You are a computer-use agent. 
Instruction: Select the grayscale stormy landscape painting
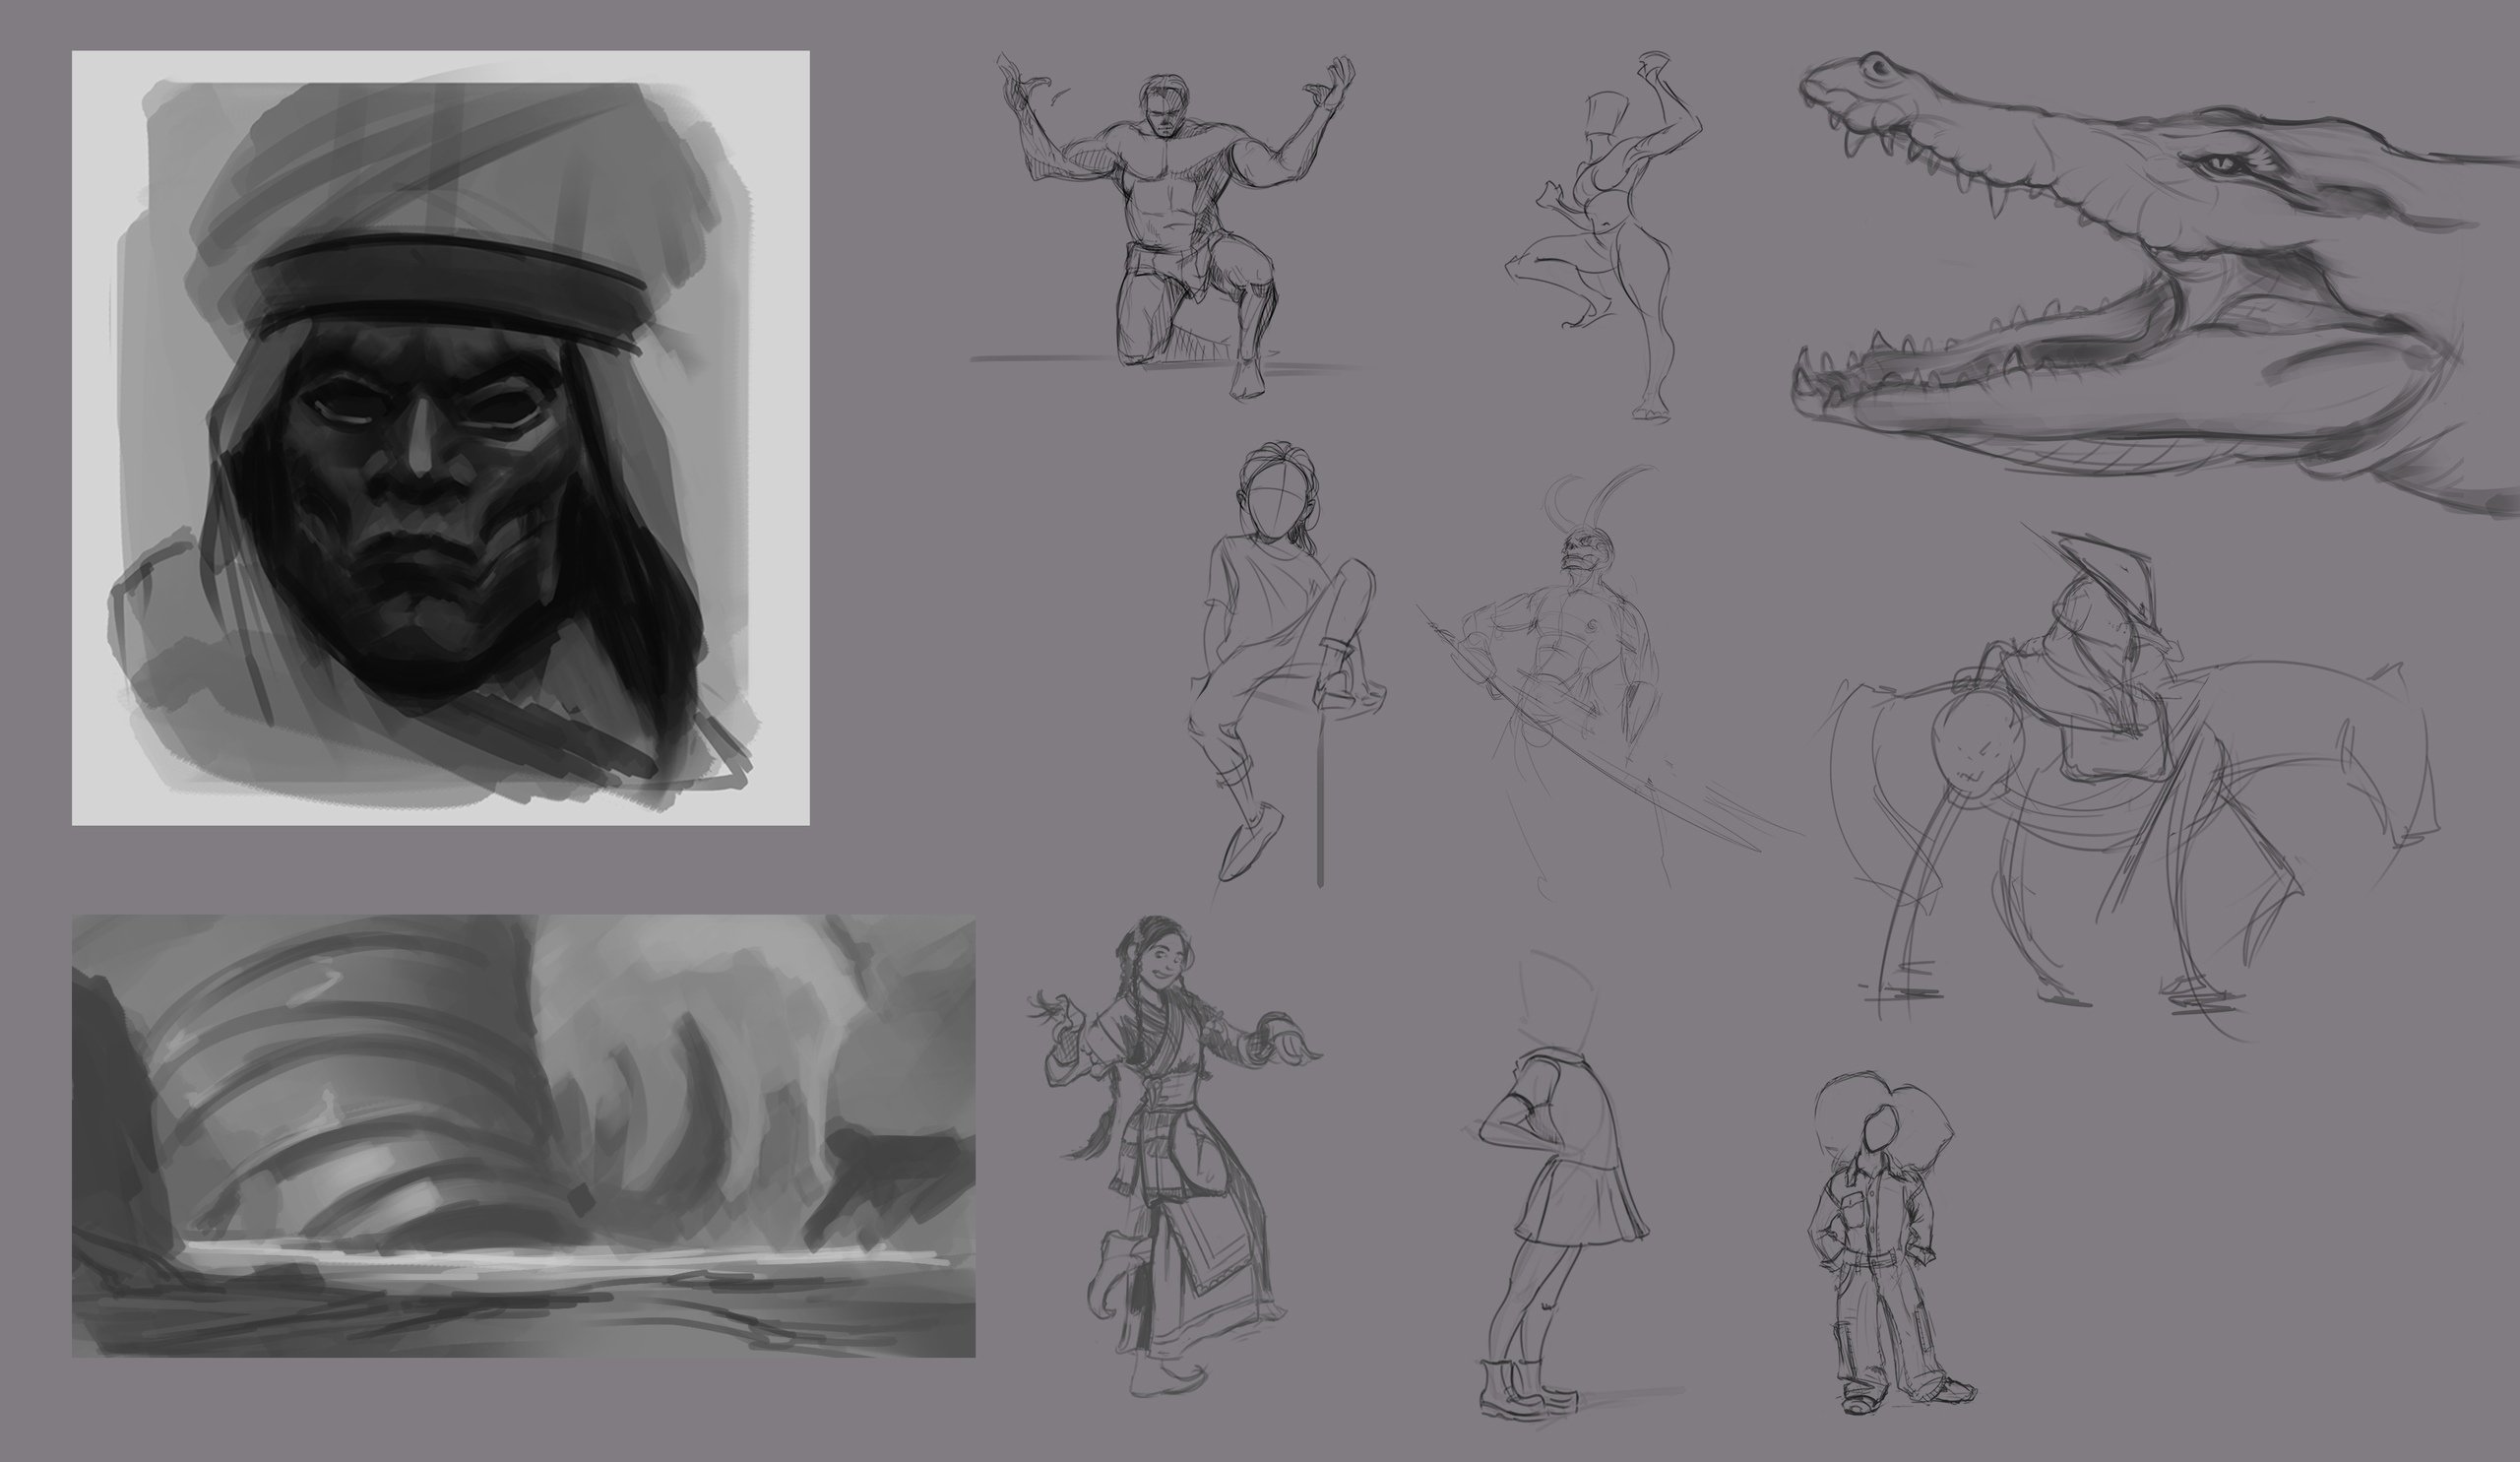[523, 1136]
